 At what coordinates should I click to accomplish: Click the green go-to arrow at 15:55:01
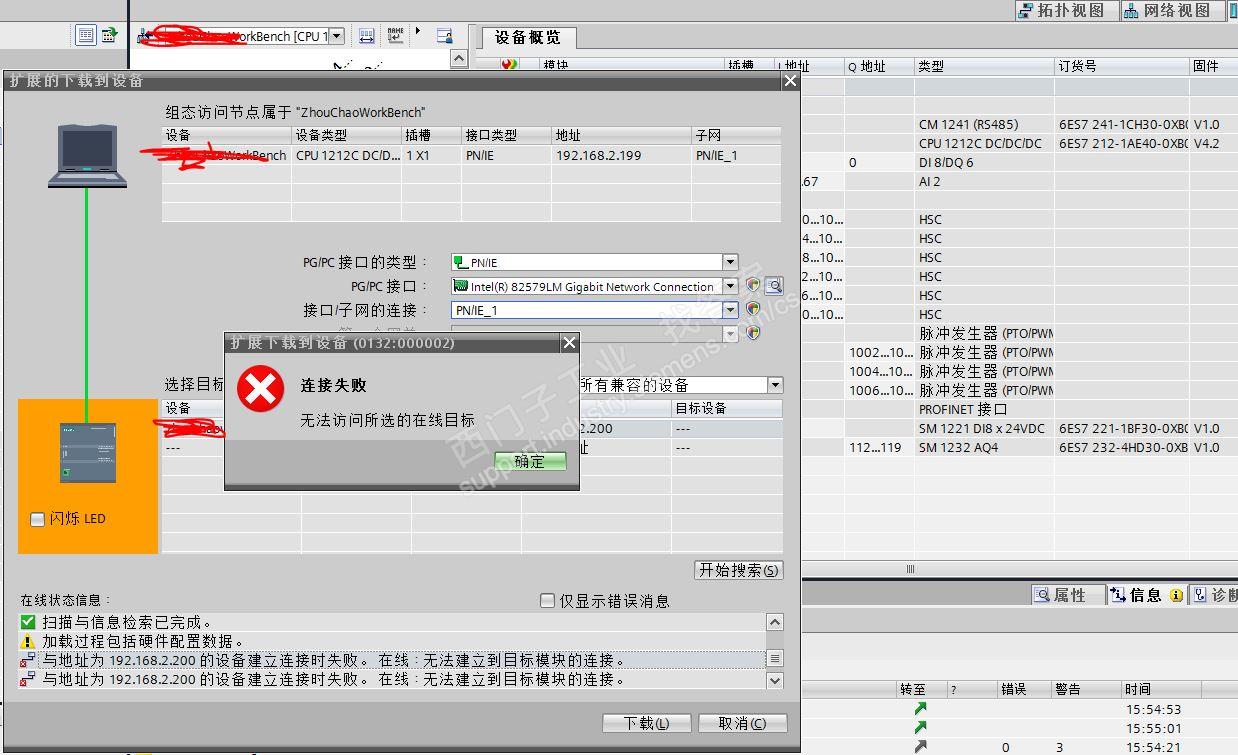pyautogui.click(x=920, y=728)
